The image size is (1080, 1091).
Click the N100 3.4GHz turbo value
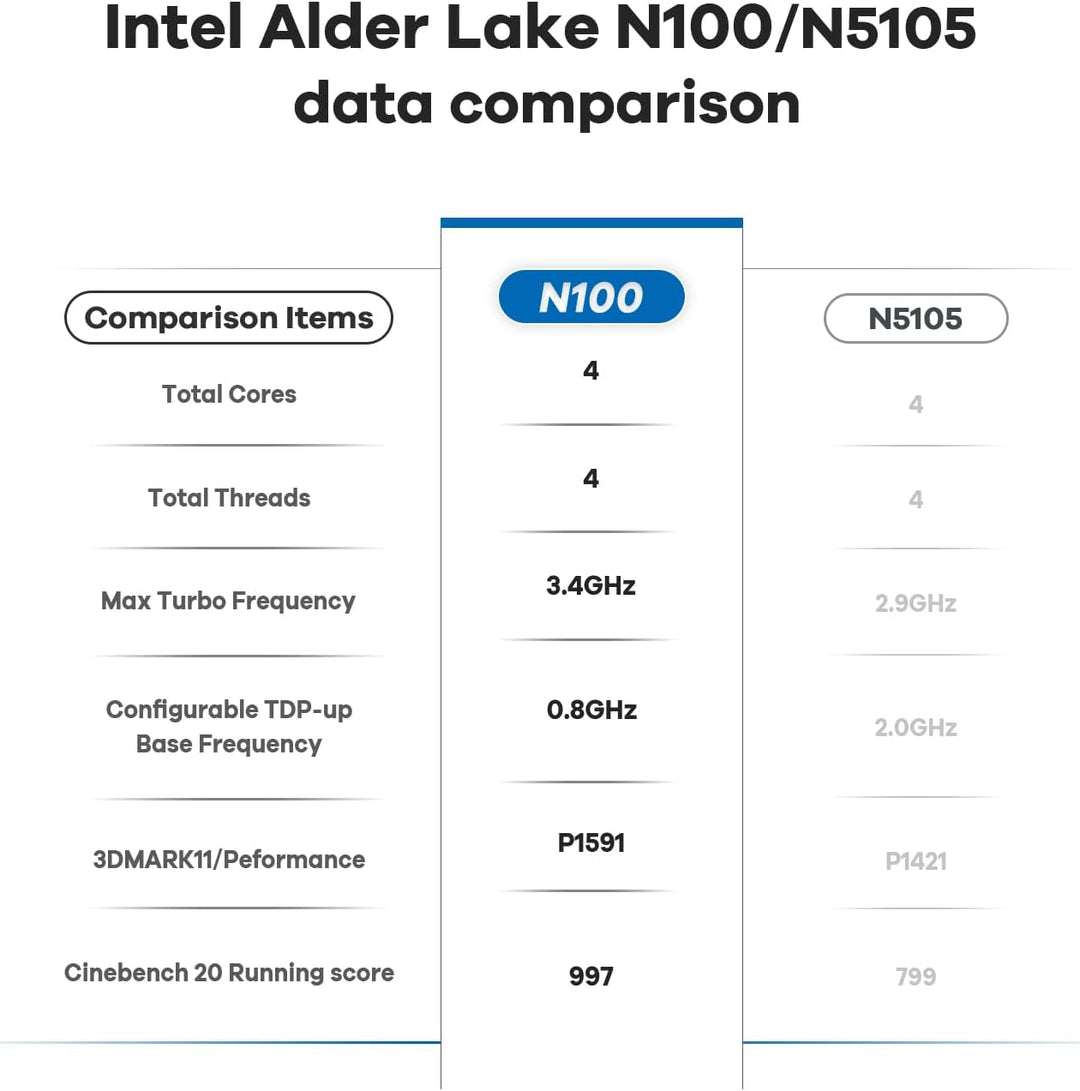point(591,586)
